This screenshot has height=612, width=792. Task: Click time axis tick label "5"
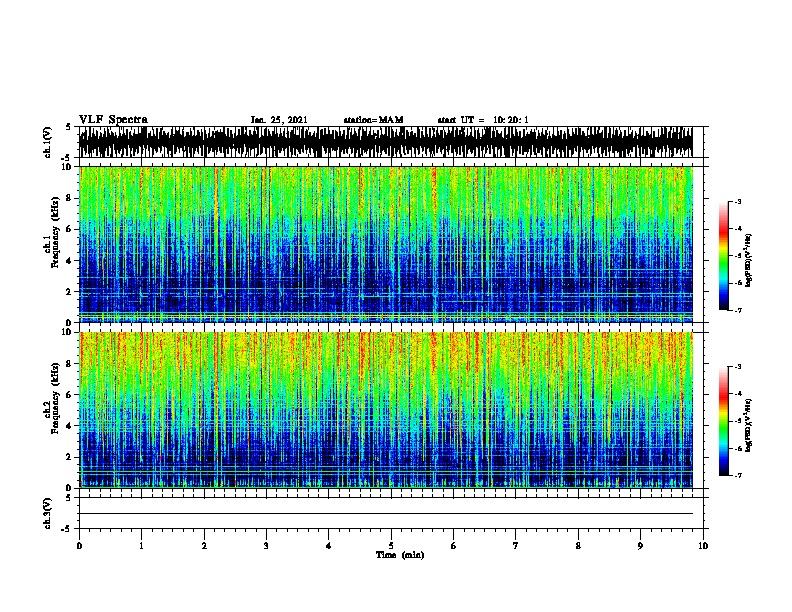click(391, 546)
